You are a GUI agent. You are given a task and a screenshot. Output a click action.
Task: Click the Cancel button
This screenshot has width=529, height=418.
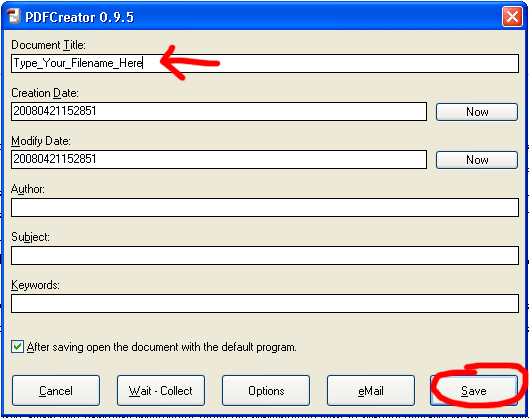click(56, 391)
